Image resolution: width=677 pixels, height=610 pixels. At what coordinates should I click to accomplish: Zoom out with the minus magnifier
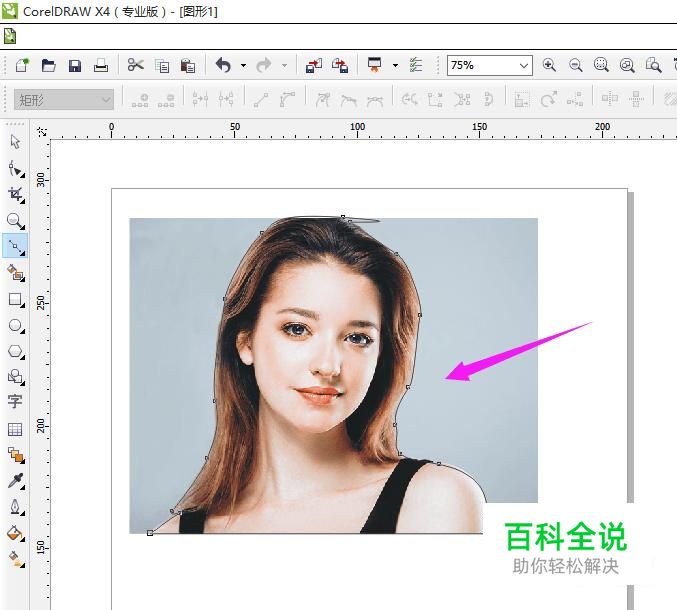pyautogui.click(x=576, y=65)
